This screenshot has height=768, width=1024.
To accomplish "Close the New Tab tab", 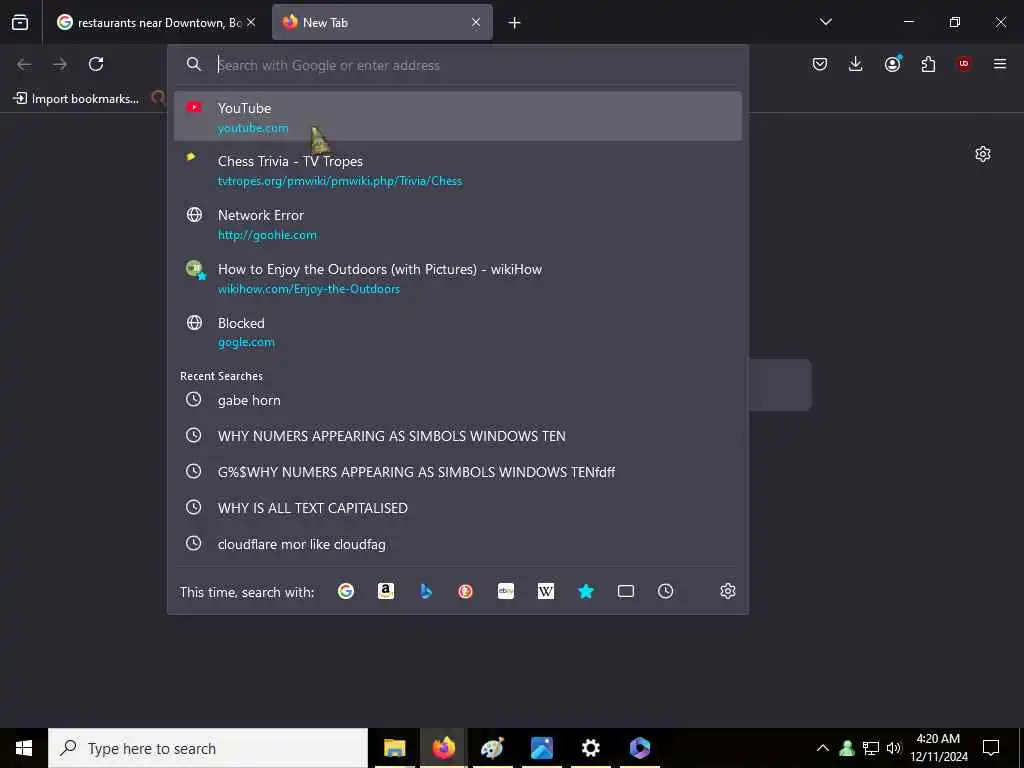I will pyautogui.click(x=476, y=23).
